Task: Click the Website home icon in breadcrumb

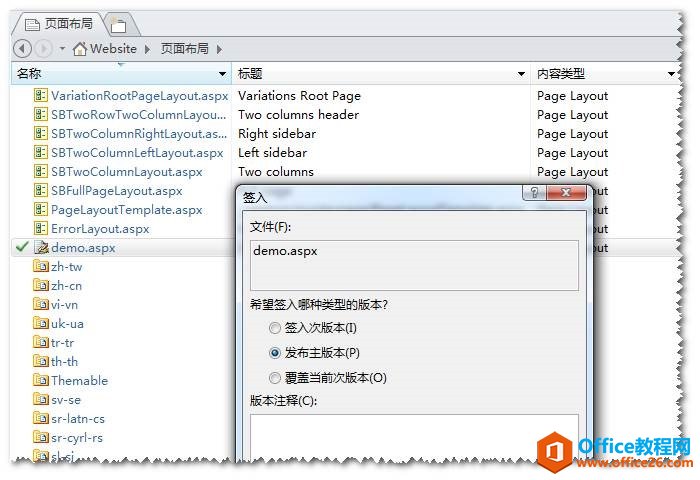Action: (79, 49)
